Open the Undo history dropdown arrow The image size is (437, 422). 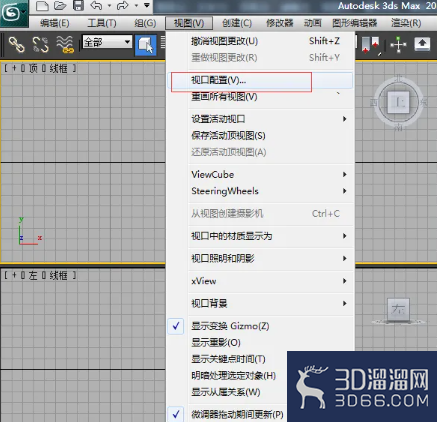pyautogui.click(x=109, y=6)
